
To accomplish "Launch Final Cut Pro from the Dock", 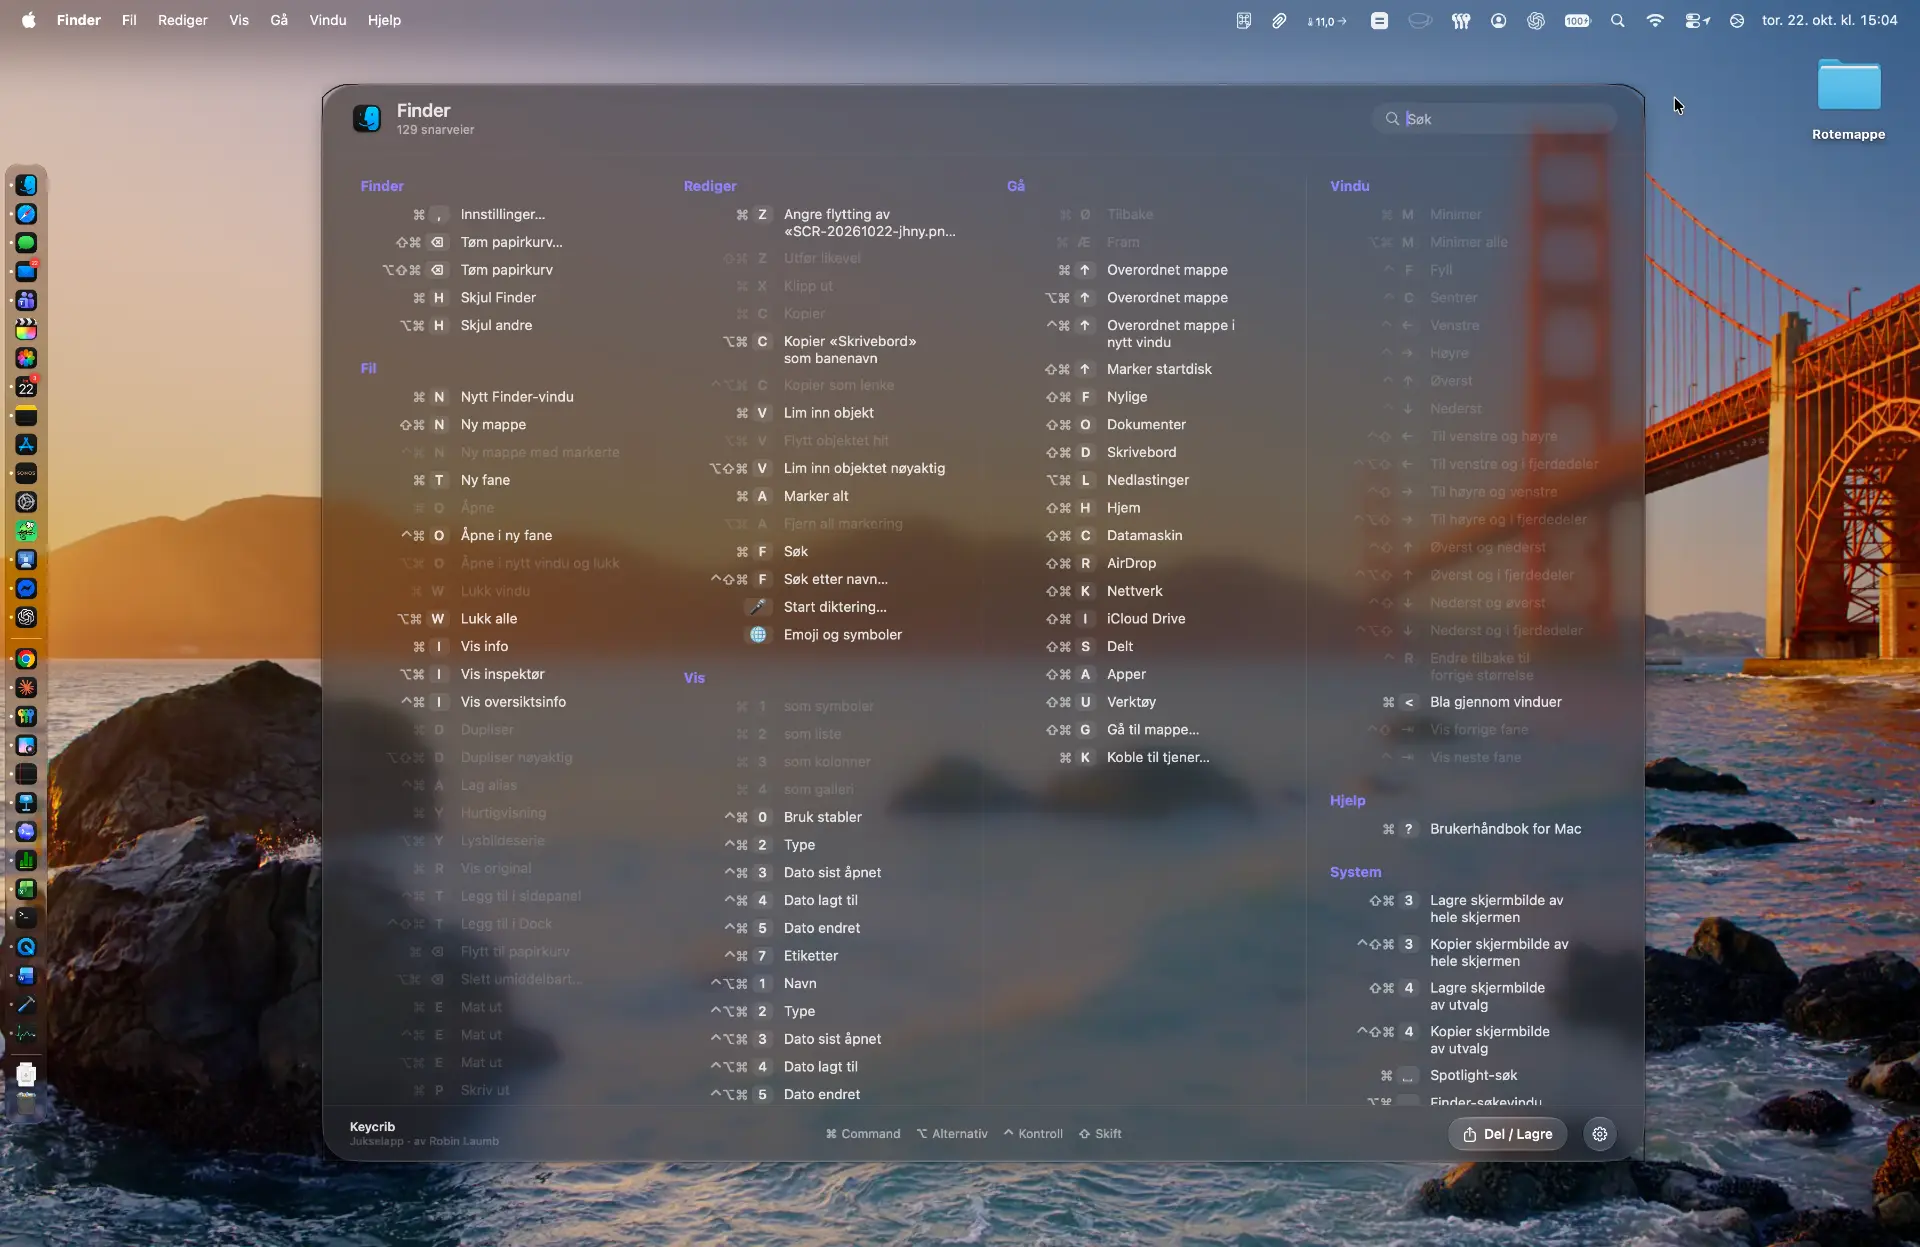I will click(27, 330).
